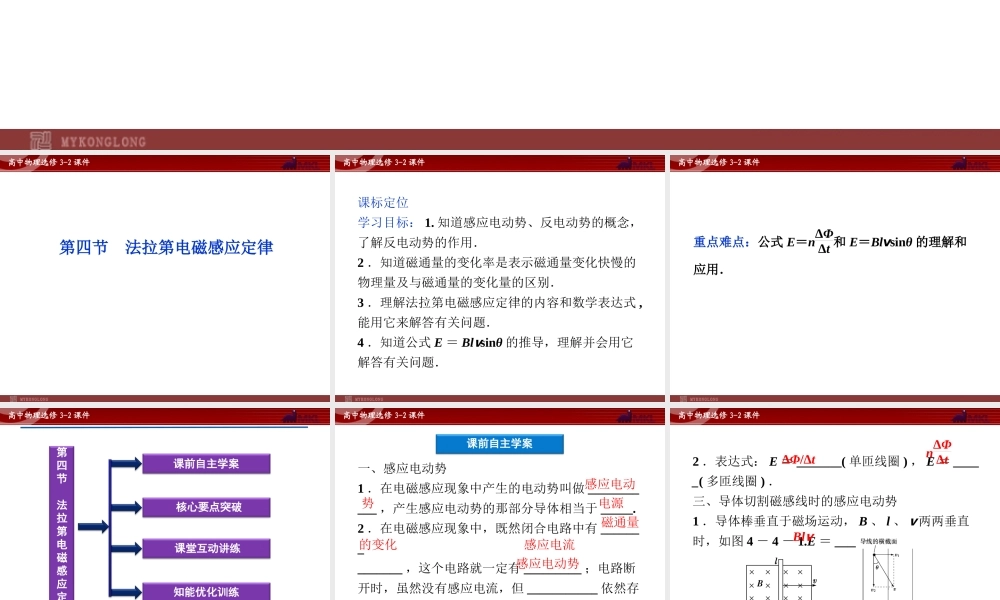Click the vertical purple 第四节 title bar
The image size is (1000, 600).
(62, 522)
